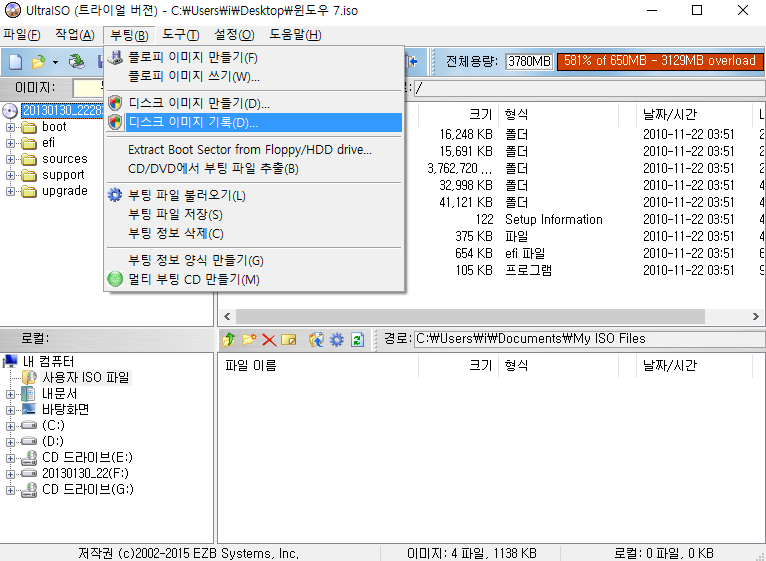Select the boot folder in image tree

coord(54,127)
